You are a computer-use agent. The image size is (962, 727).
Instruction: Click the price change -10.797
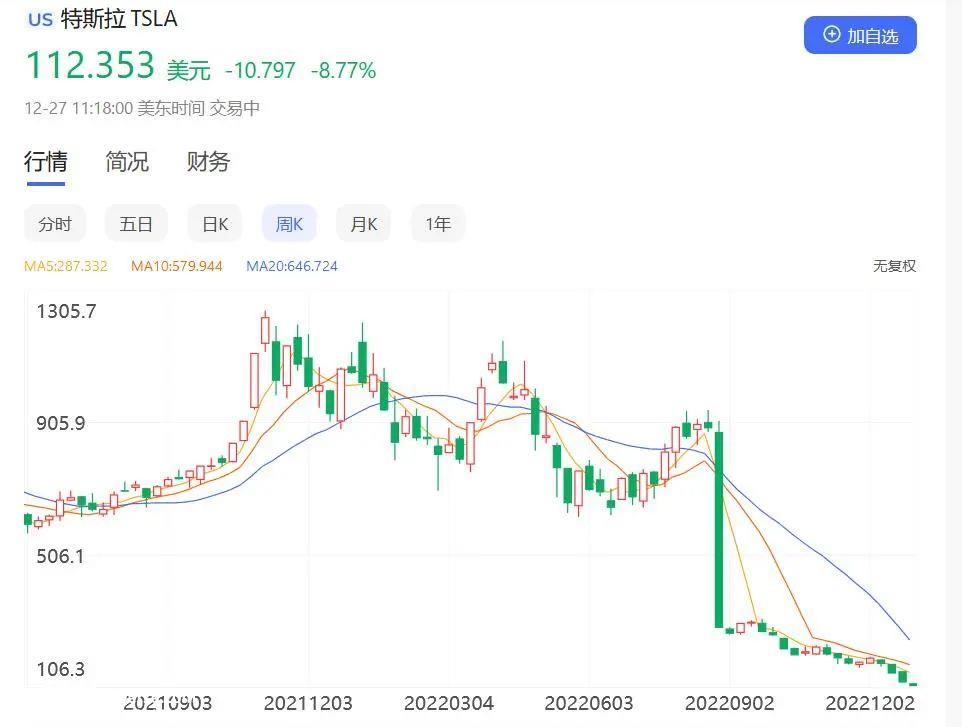click(x=260, y=70)
